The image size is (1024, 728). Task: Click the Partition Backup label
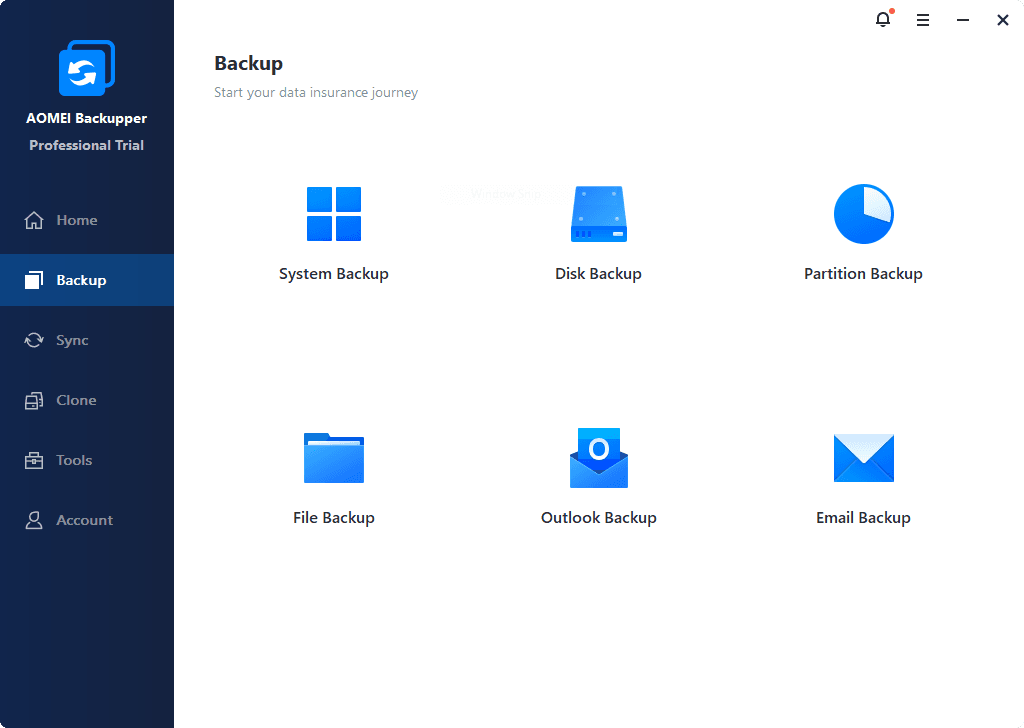point(863,274)
